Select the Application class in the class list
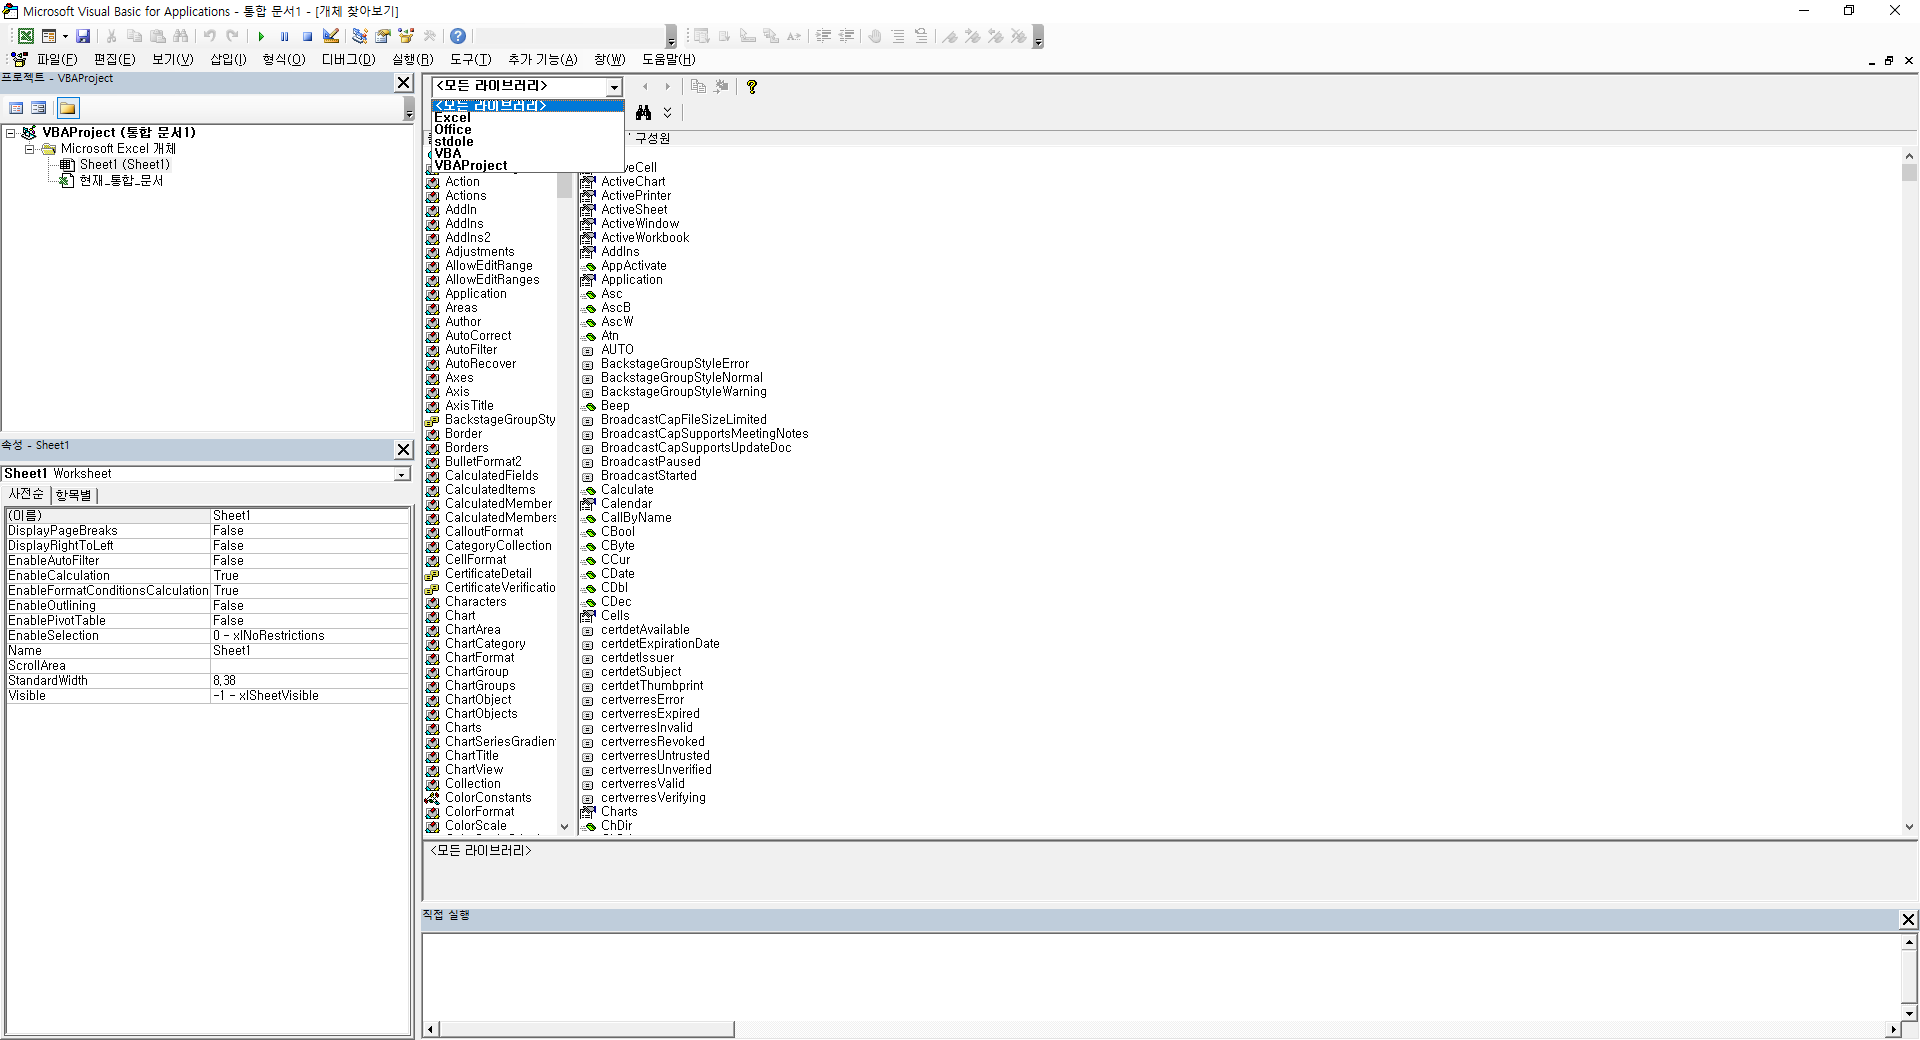1920x1040 pixels. tap(476, 294)
